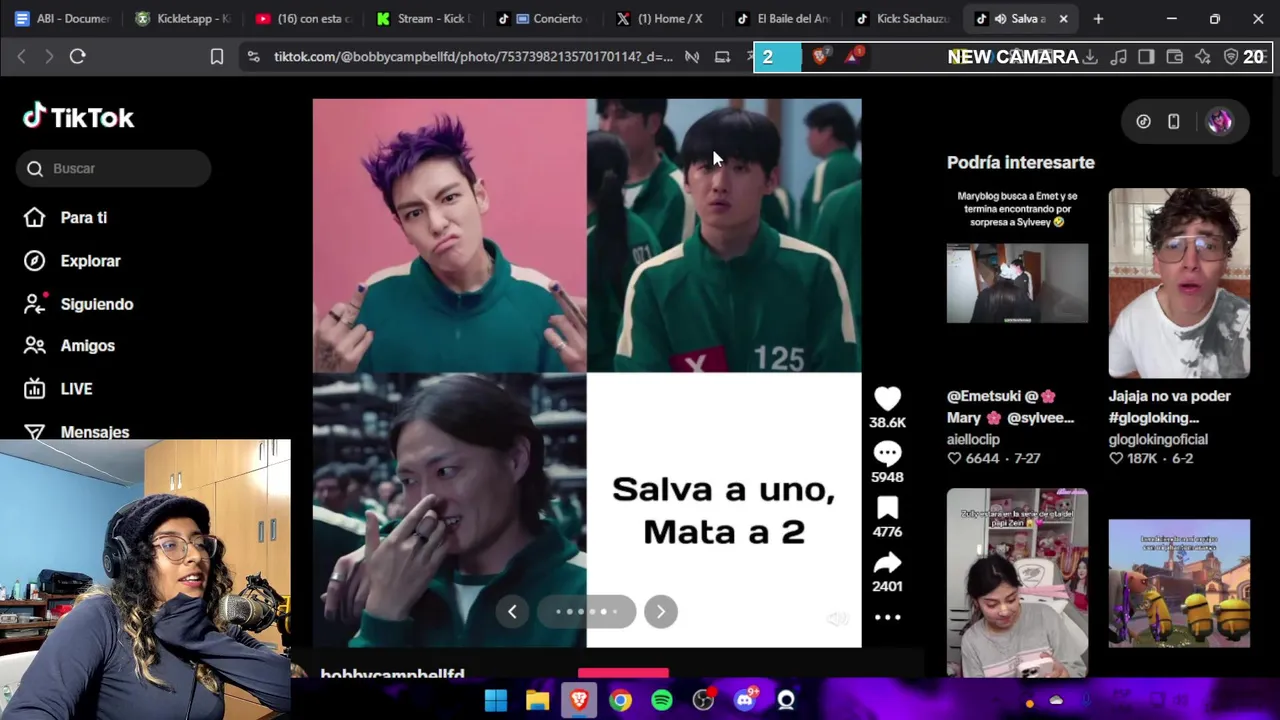The height and width of the screenshot is (720, 1280).
Task: Close the active Salva a tab
Action: (1063, 18)
